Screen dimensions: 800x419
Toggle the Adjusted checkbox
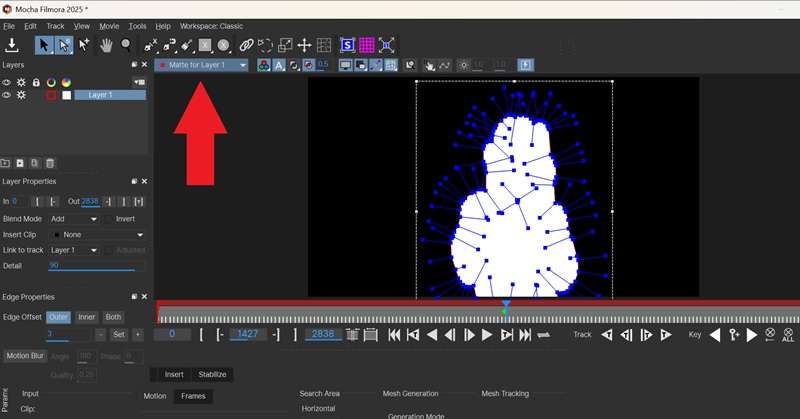point(108,250)
